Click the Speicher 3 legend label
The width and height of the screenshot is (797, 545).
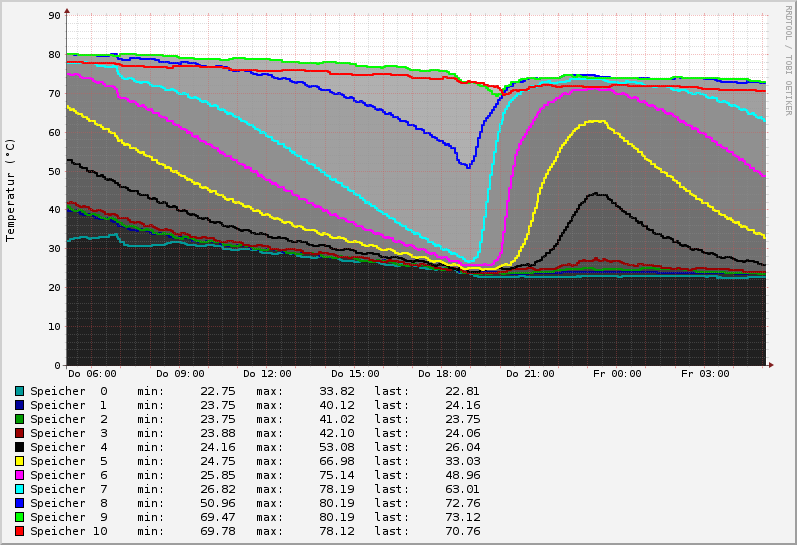point(68,433)
